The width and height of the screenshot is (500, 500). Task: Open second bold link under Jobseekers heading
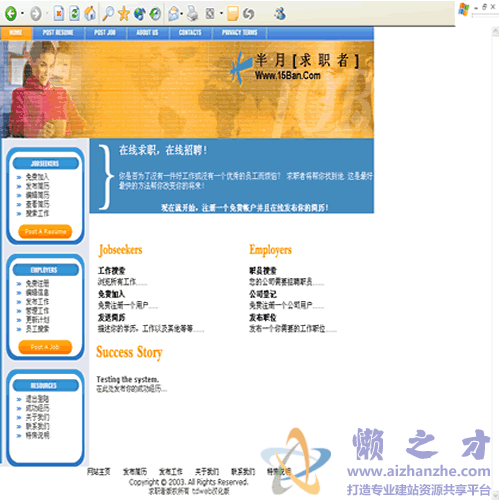[x=111, y=294]
